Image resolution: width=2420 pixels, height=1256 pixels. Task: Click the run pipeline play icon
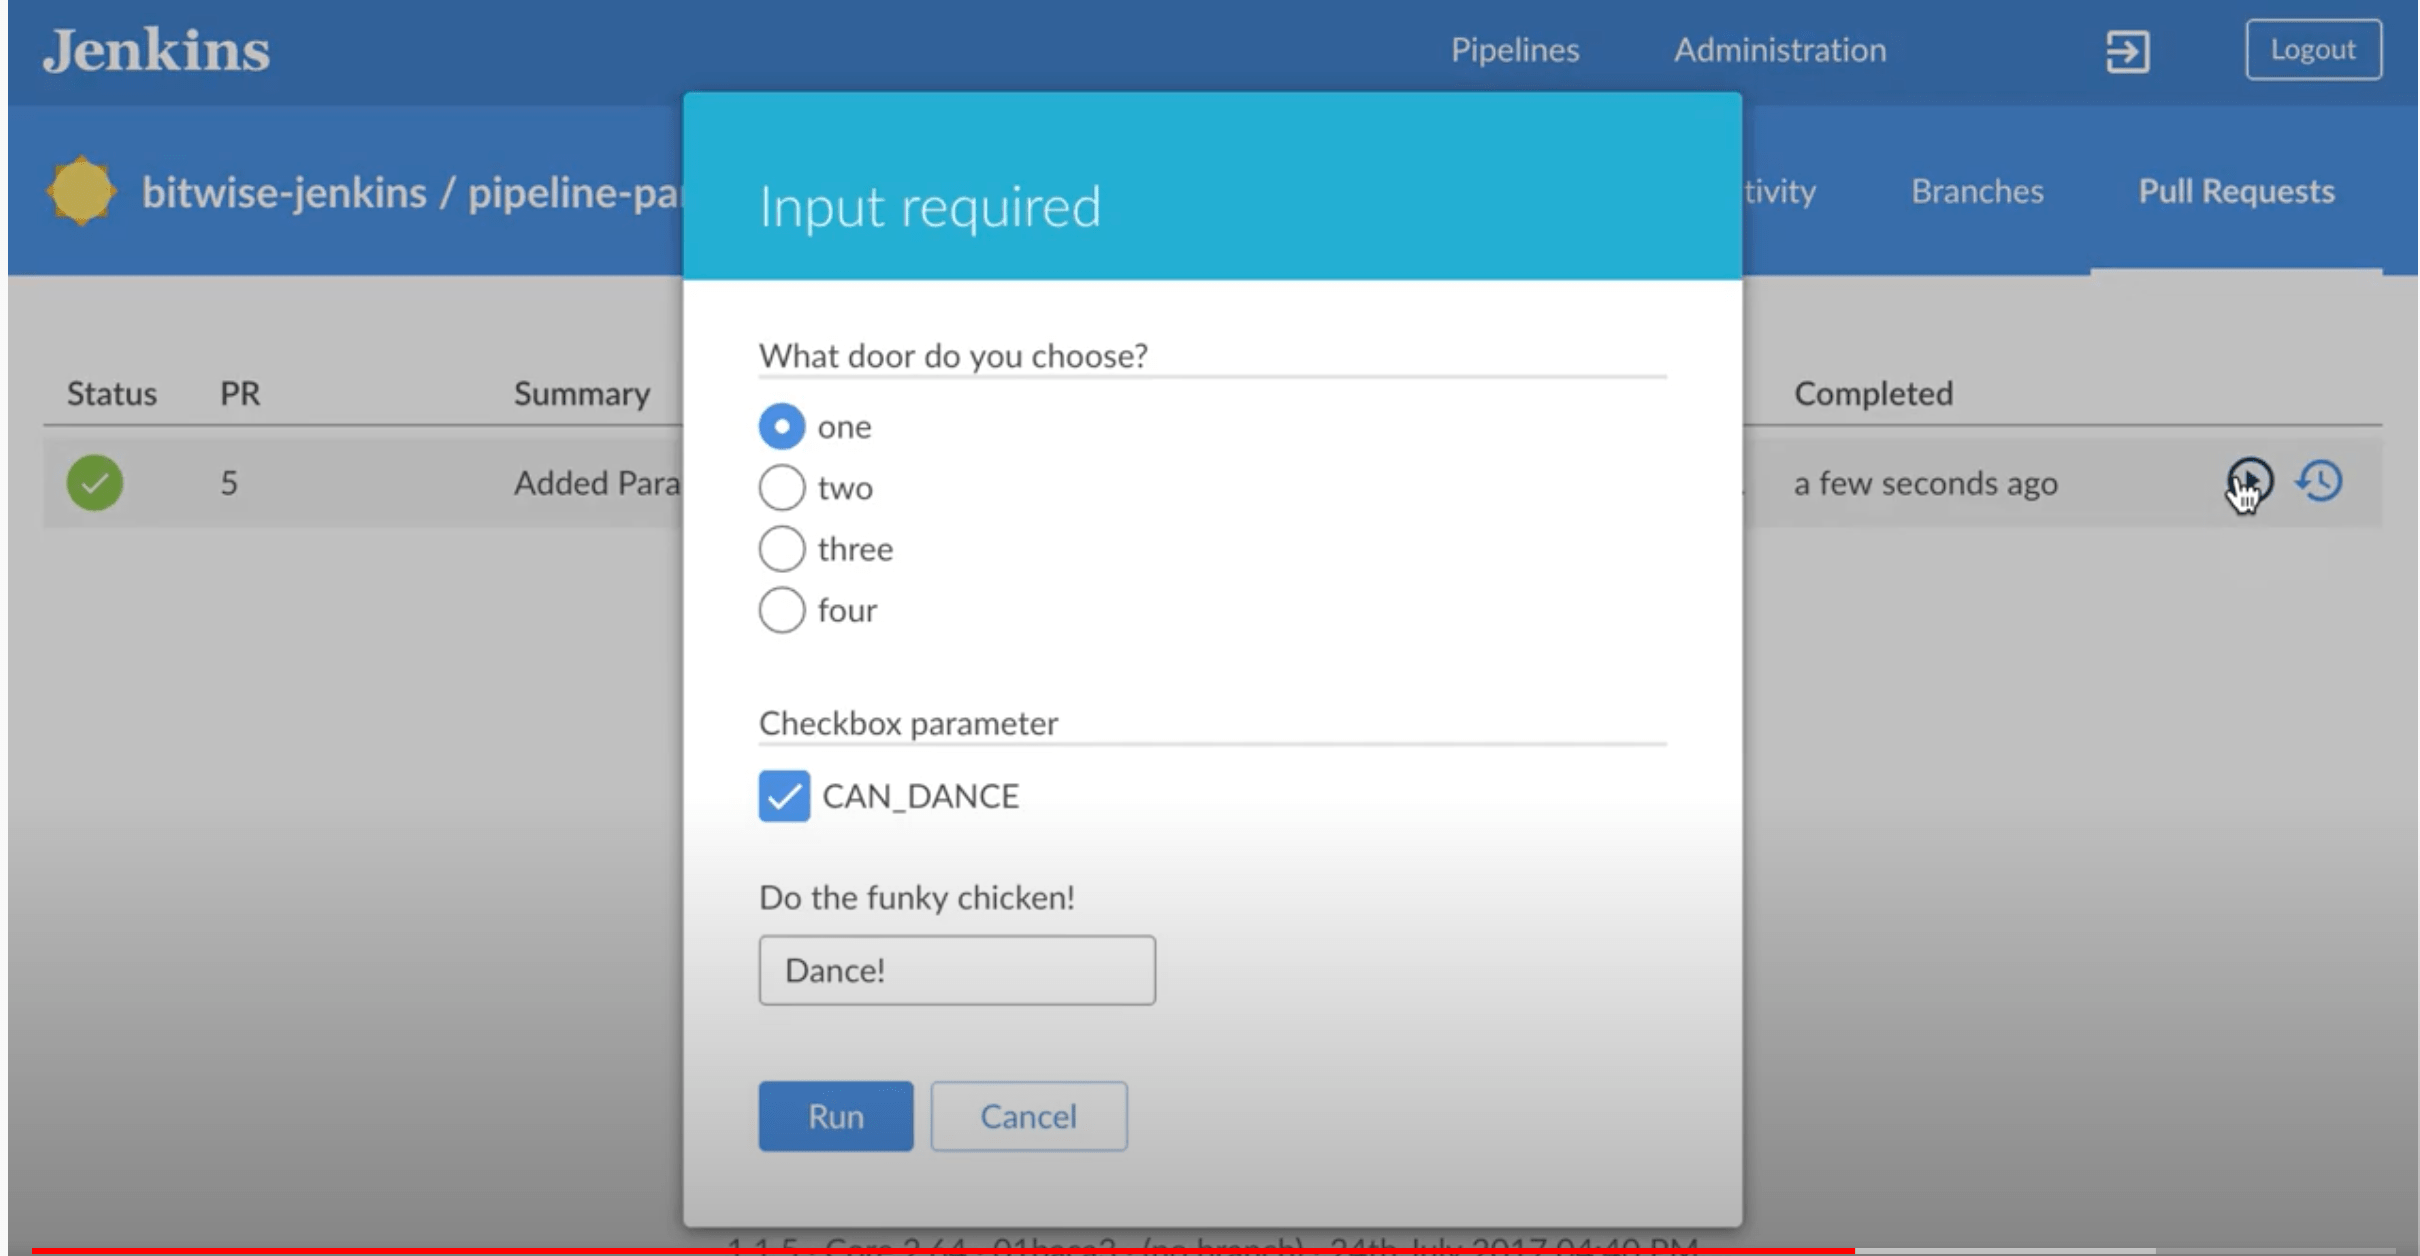(2249, 481)
